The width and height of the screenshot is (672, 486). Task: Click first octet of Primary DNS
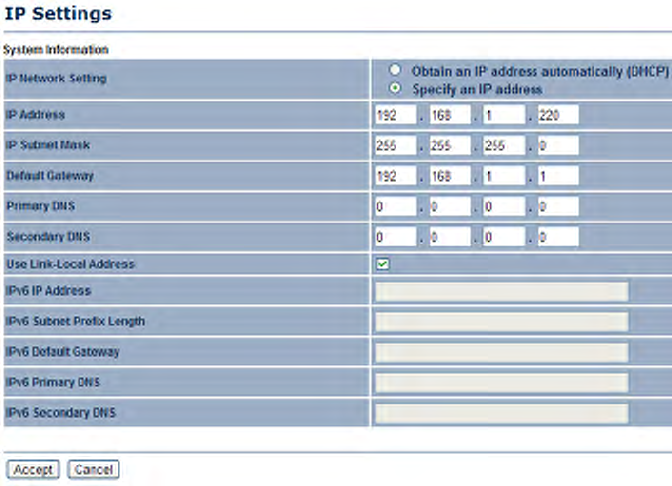(x=394, y=207)
